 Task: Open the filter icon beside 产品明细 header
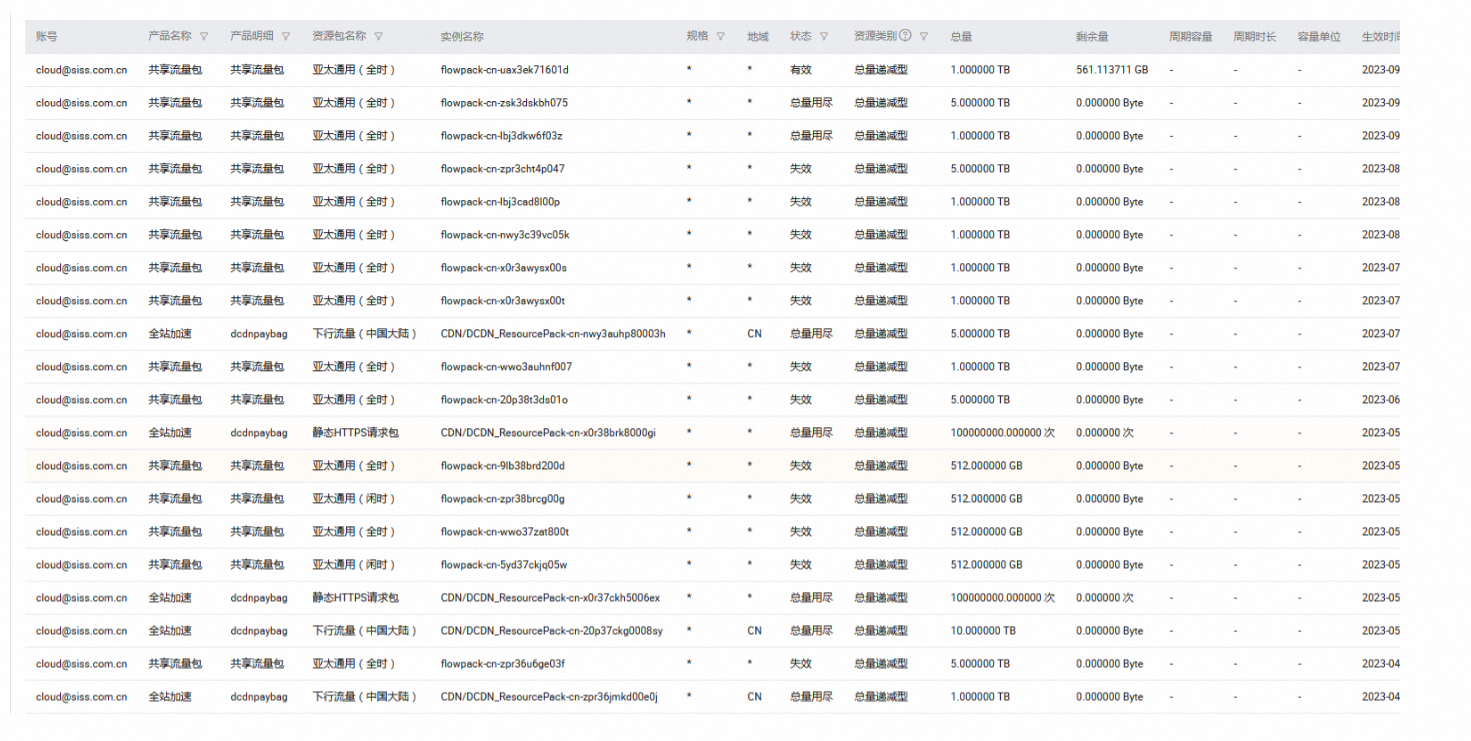pyautogui.click(x=286, y=36)
